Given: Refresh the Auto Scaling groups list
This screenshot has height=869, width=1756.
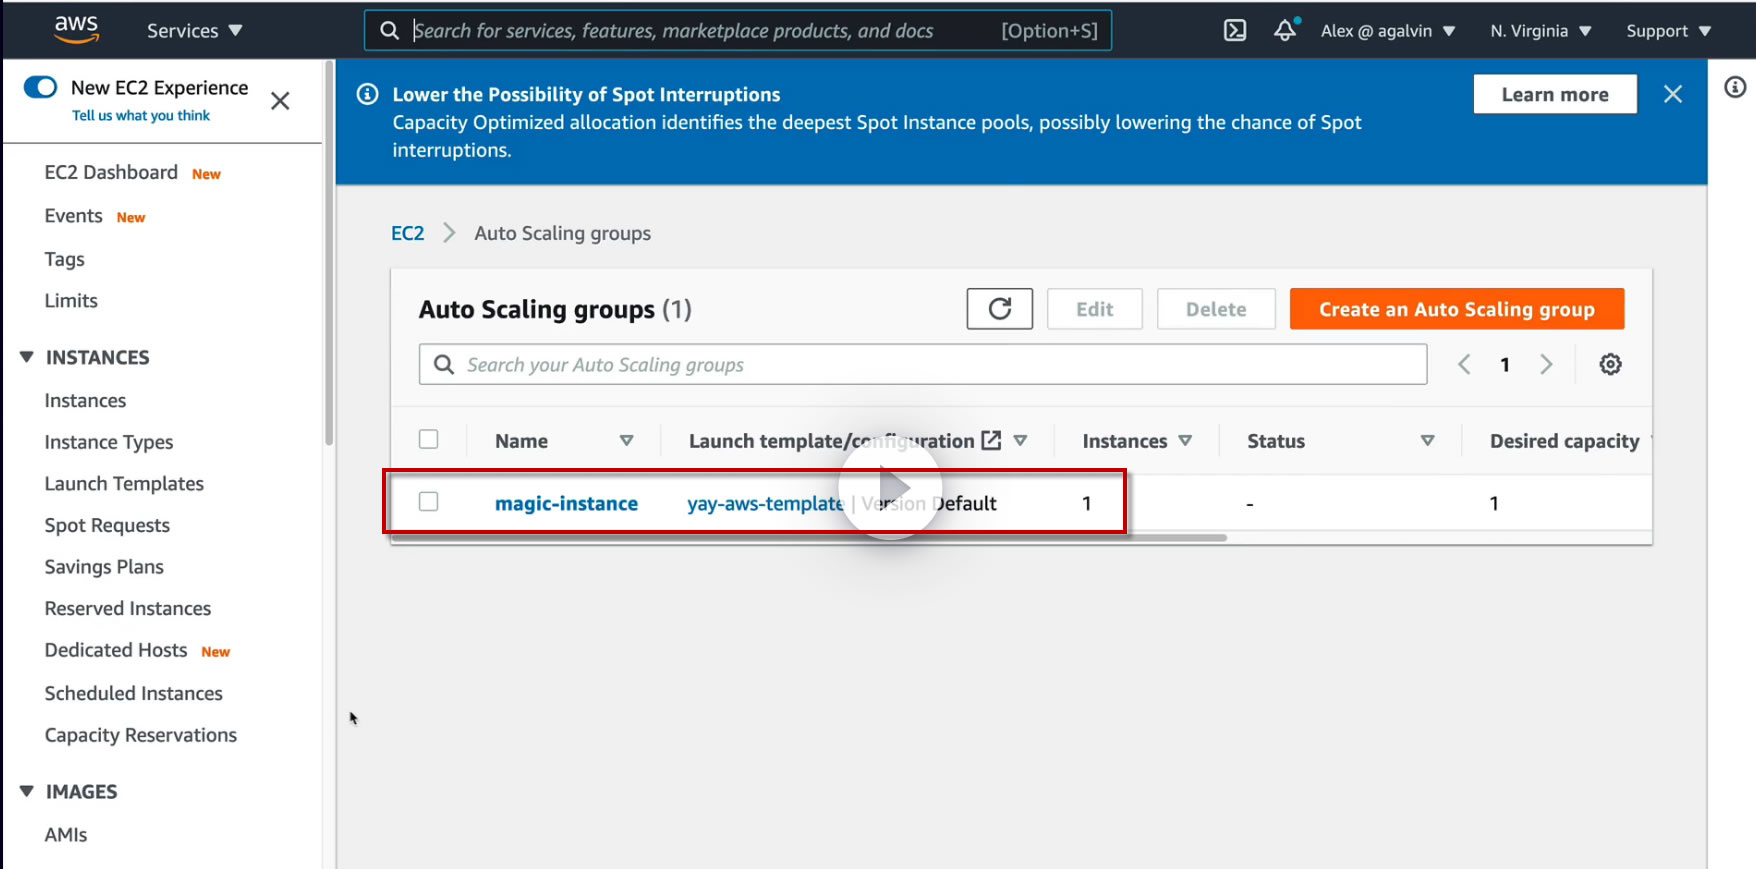Looking at the screenshot, I should coord(999,309).
